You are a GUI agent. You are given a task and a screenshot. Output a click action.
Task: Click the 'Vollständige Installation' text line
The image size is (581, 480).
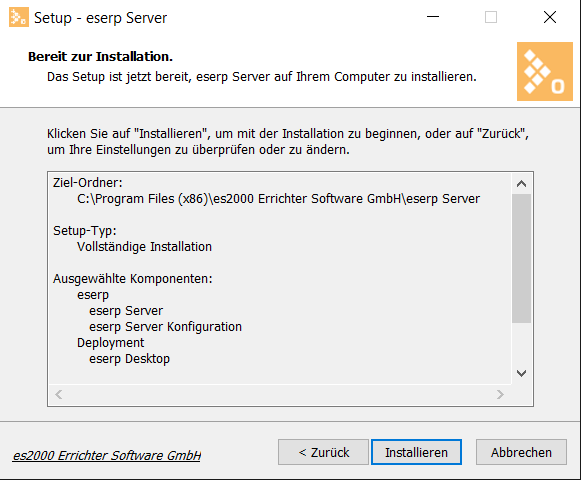(144, 247)
